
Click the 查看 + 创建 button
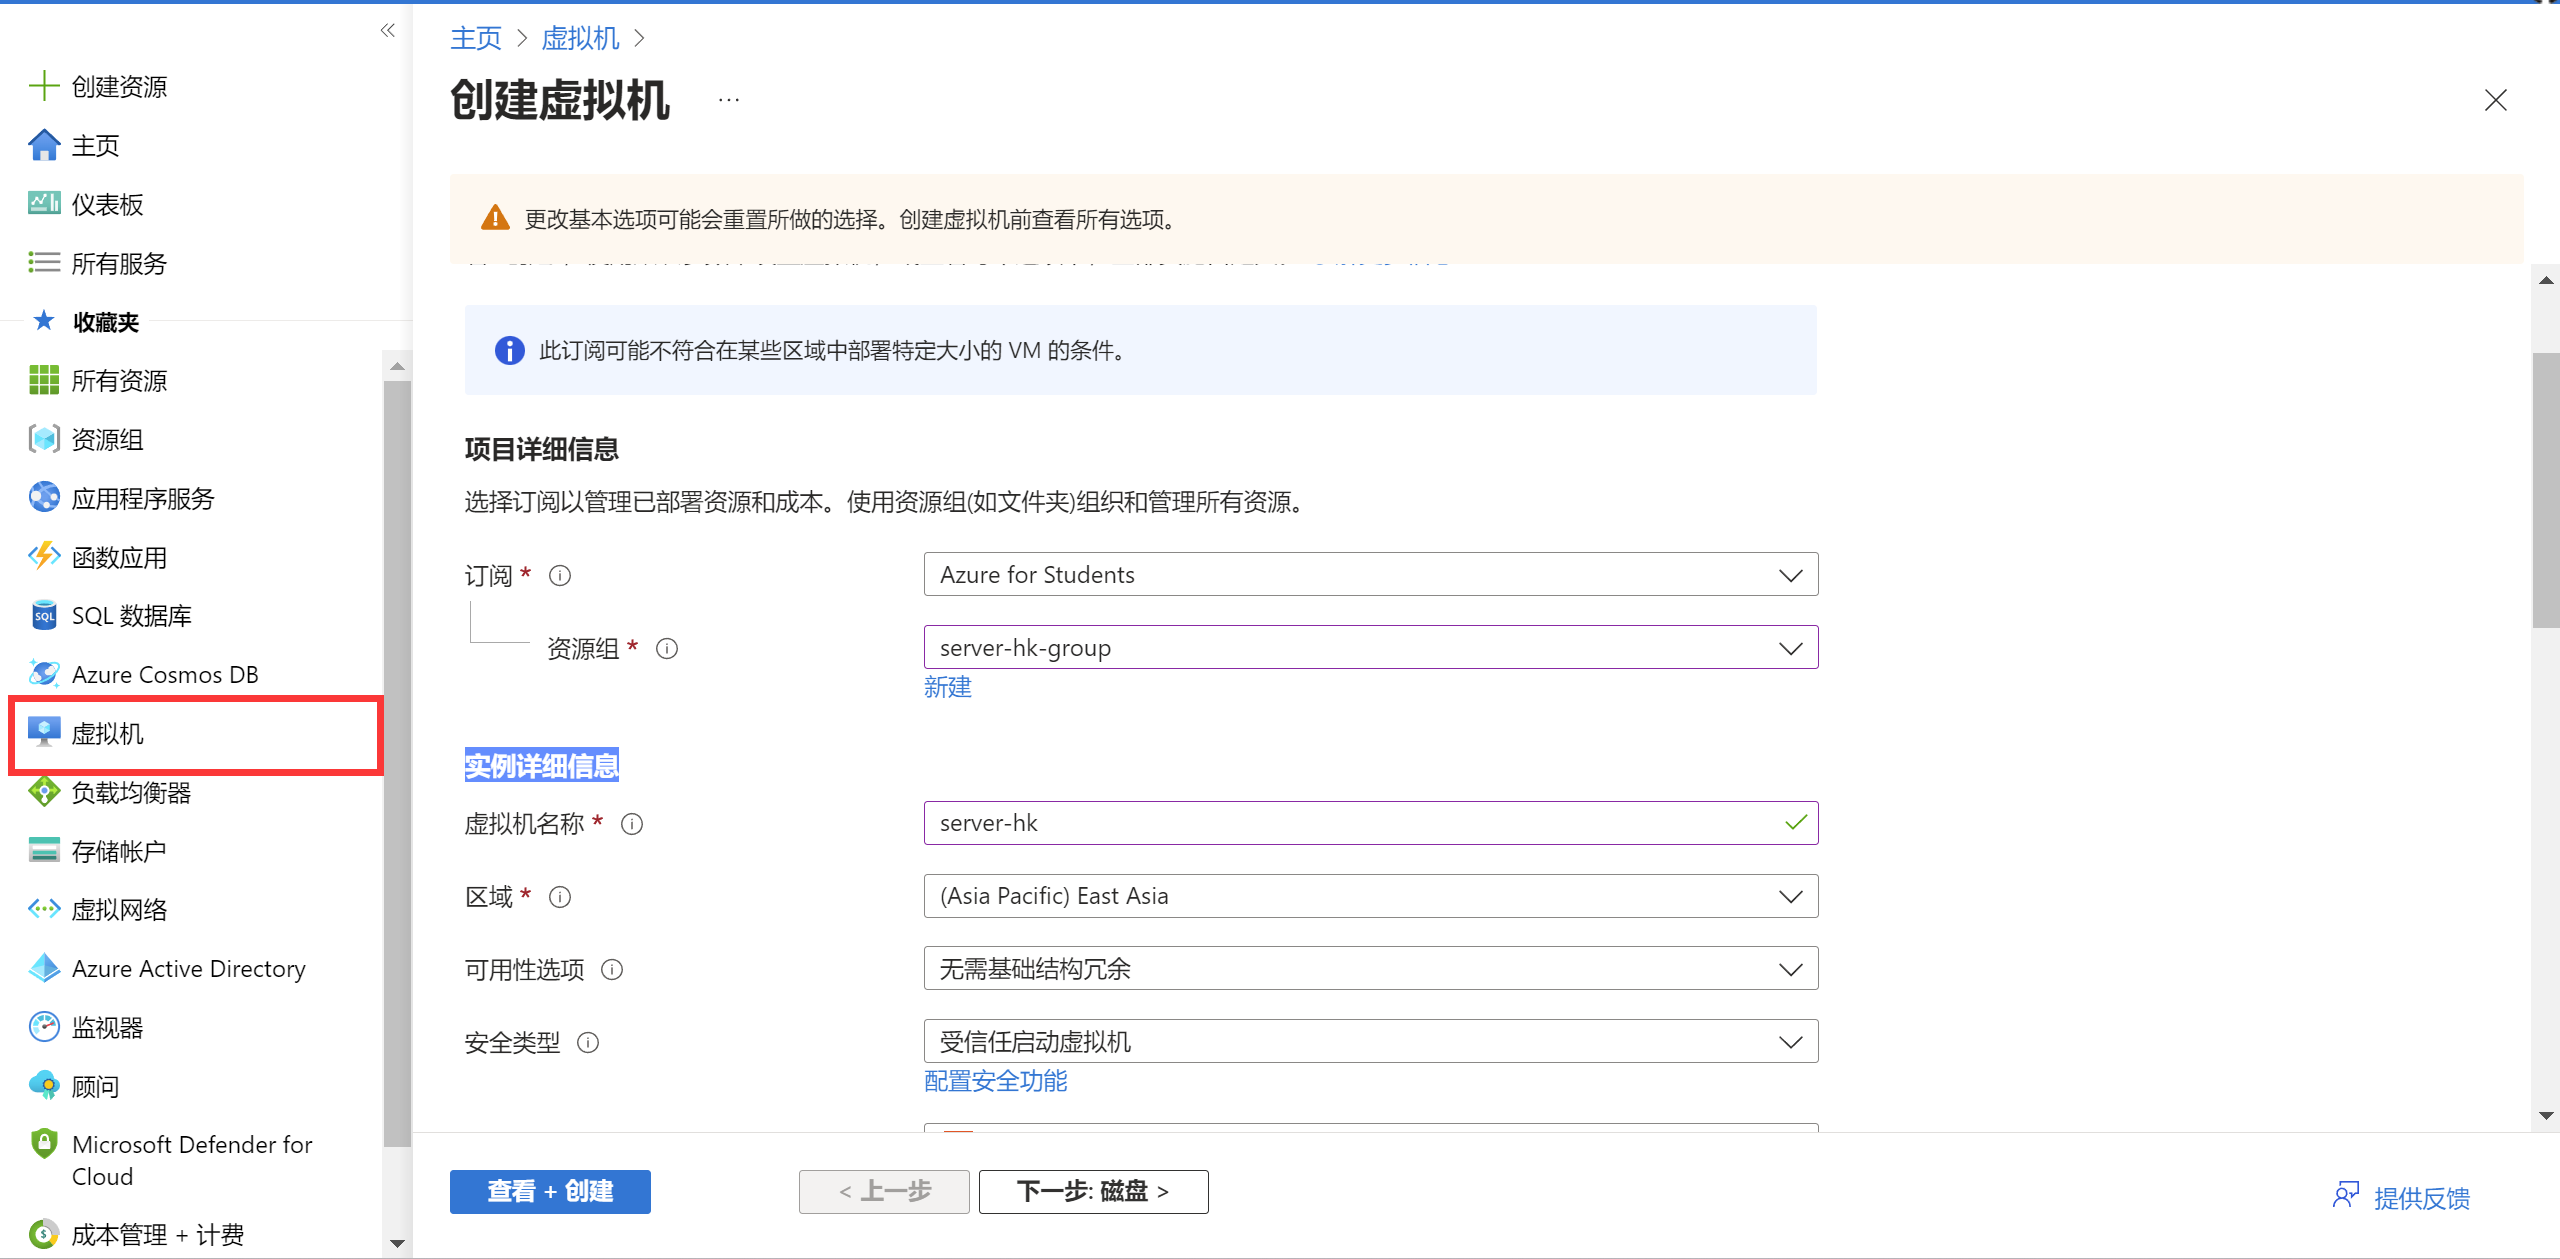(550, 1192)
